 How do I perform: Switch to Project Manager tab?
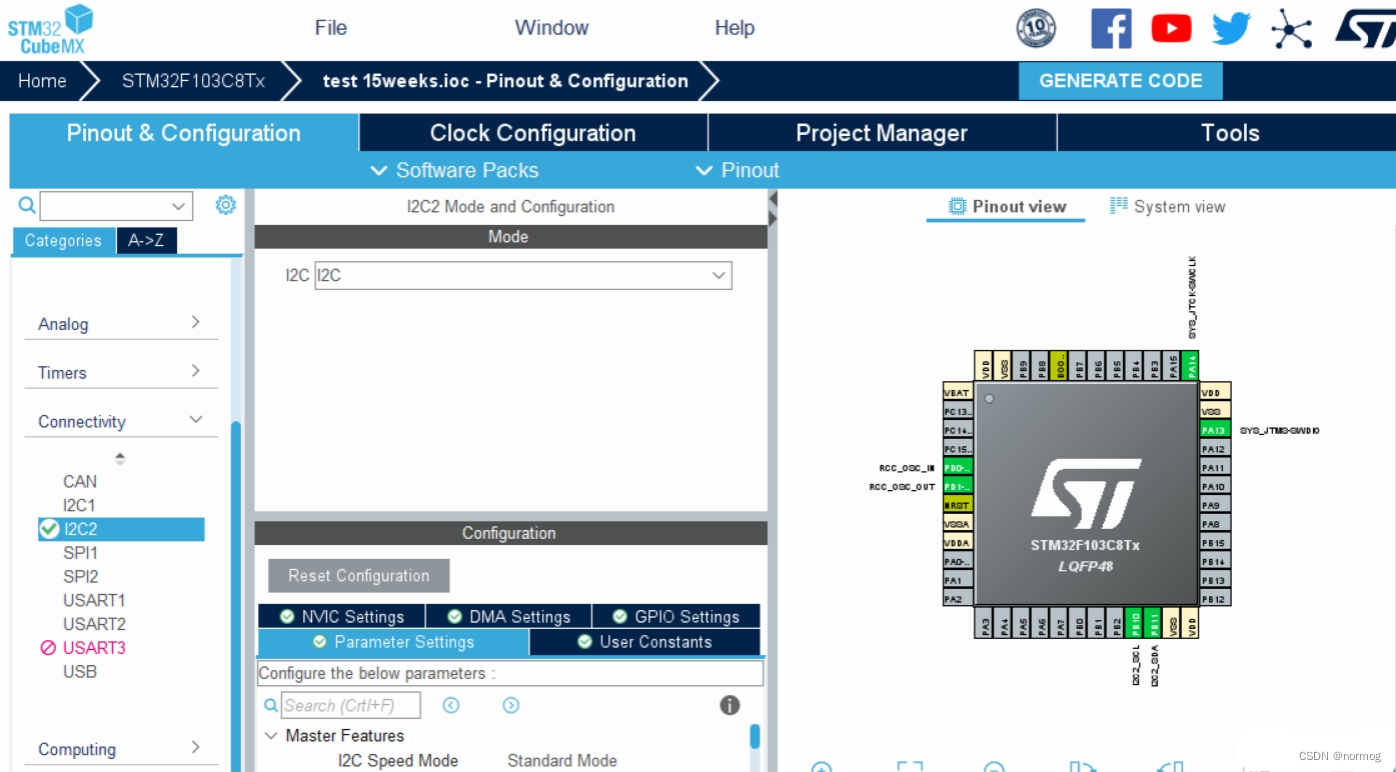click(882, 133)
